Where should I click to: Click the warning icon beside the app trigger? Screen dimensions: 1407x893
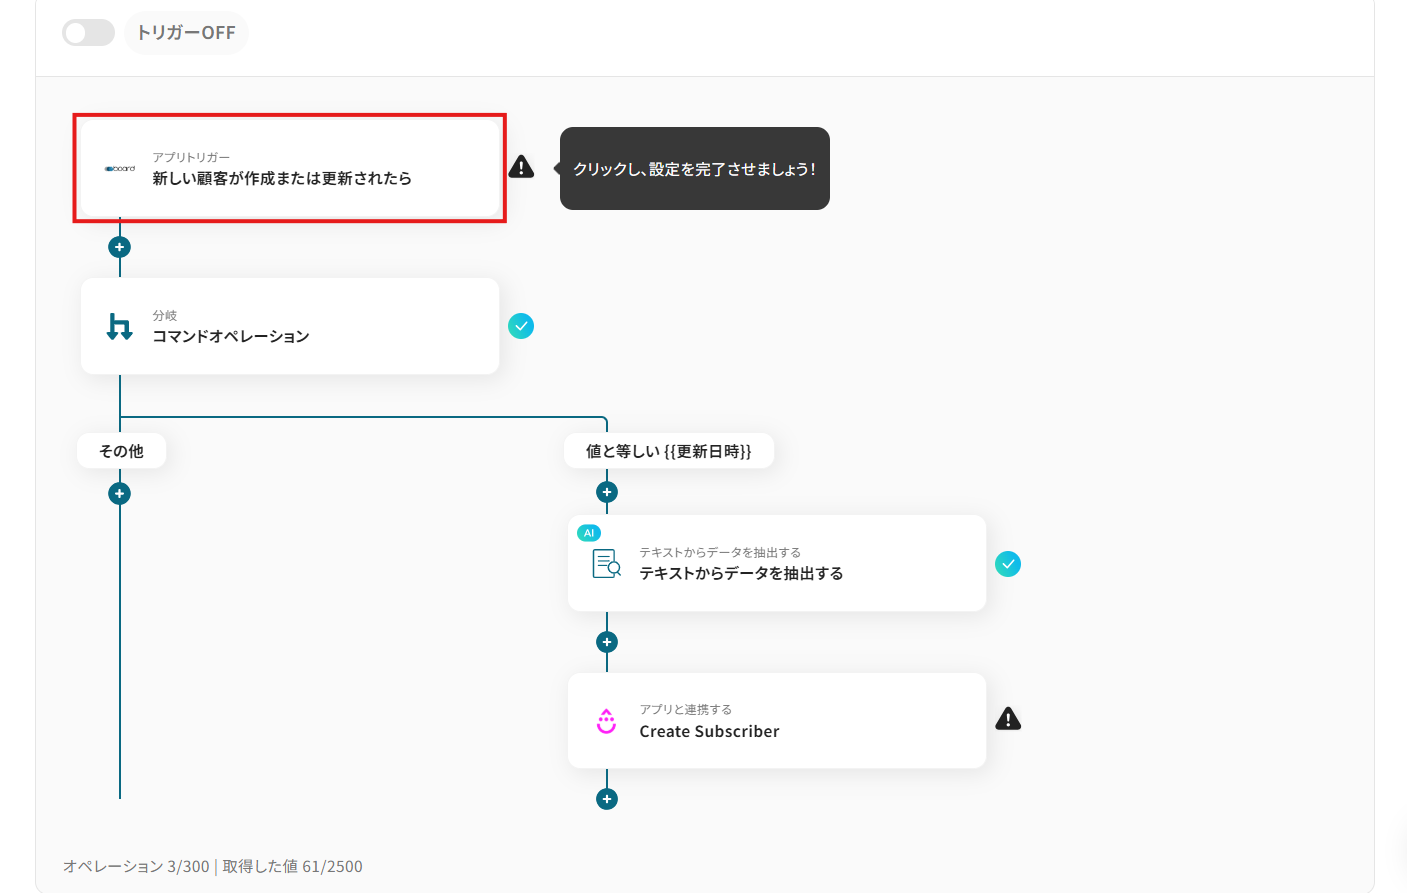point(521,167)
